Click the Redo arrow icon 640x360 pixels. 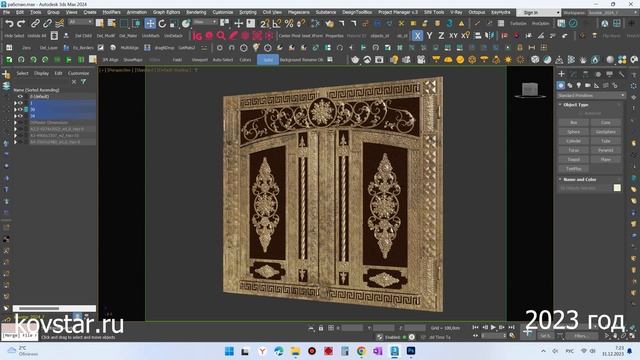point(21,24)
